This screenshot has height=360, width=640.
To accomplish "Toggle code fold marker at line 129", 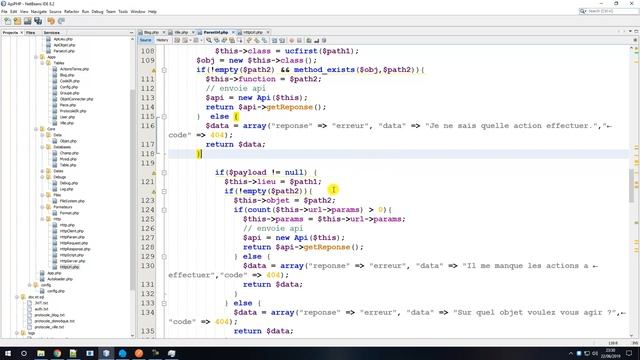I will coord(164,256).
